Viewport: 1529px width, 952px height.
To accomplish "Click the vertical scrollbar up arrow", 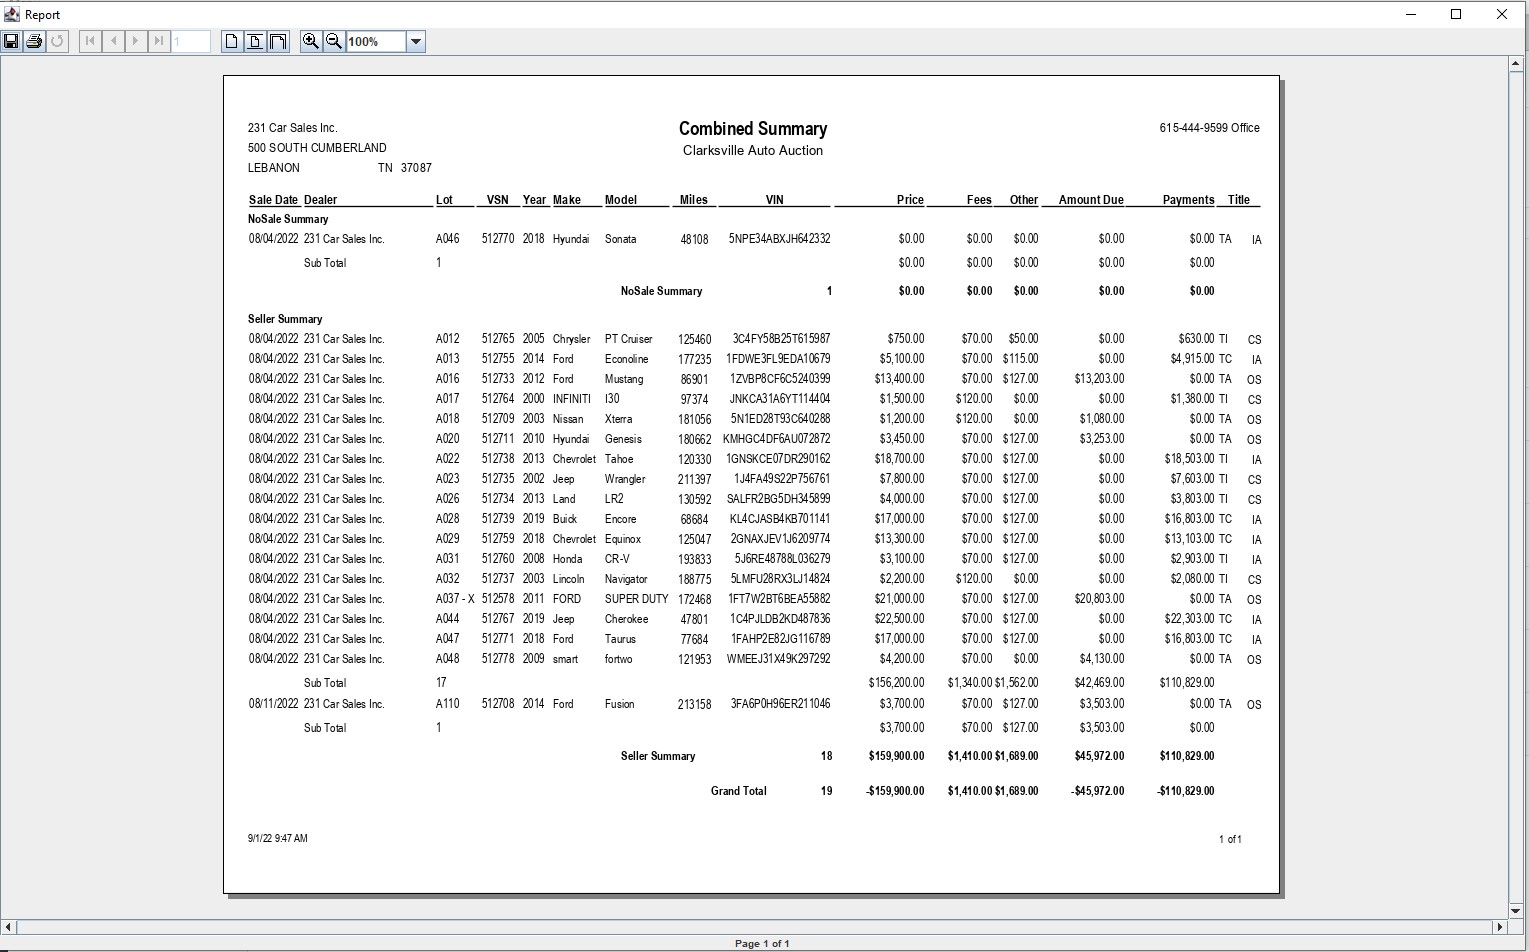I will click(1516, 64).
